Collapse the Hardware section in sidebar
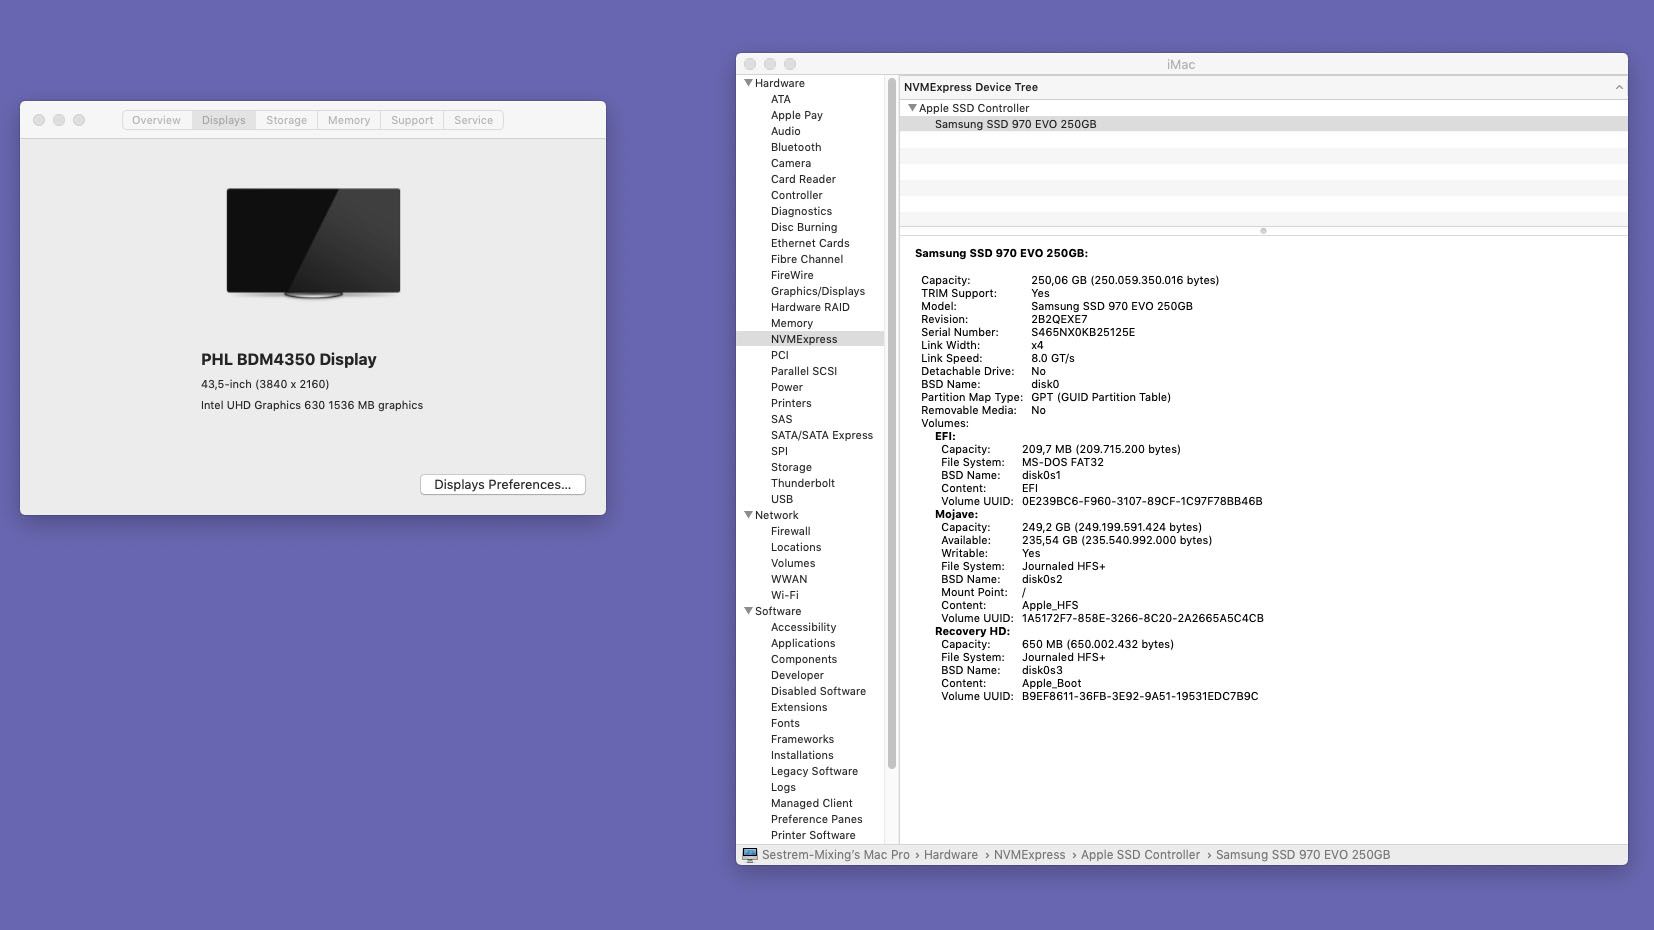 tap(748, 83)
